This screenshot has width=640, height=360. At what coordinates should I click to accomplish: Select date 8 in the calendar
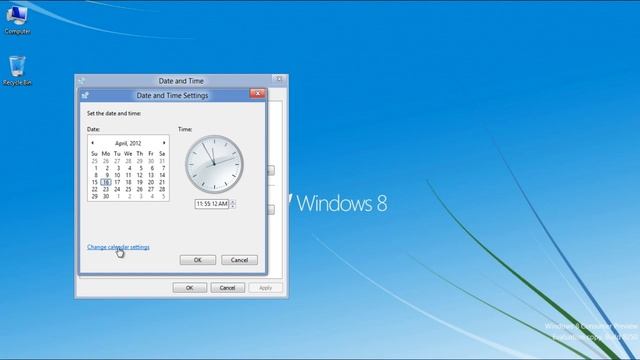point(96,175)
